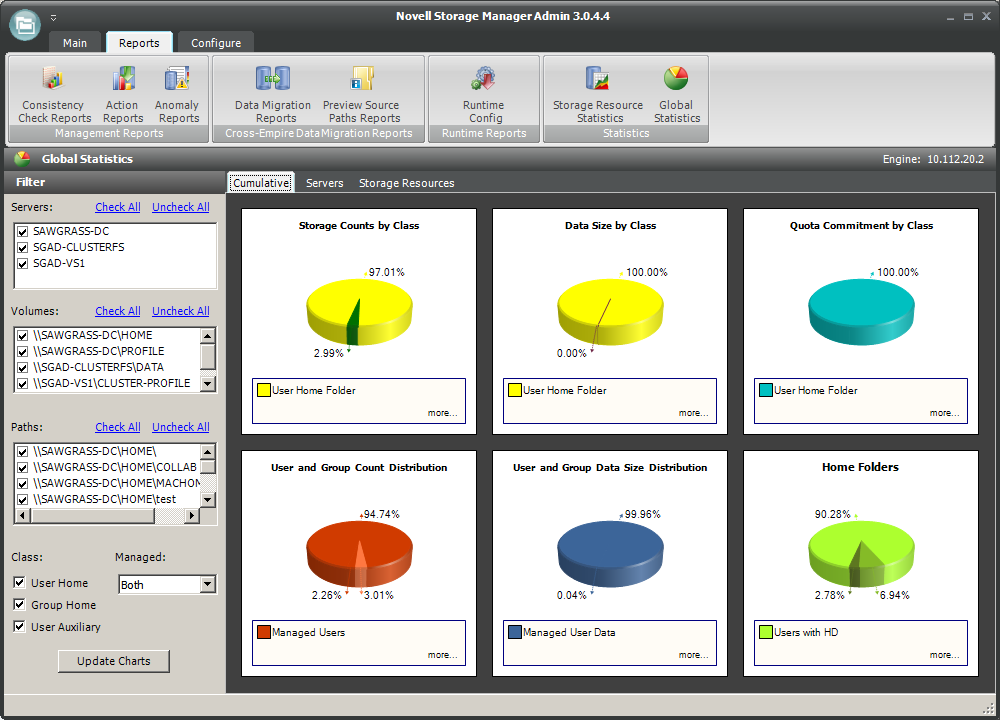Viewport: 1000px width, 720px height.
Task: Uncheck the User Auxiliary class checkbox
Action: point(20,626)
